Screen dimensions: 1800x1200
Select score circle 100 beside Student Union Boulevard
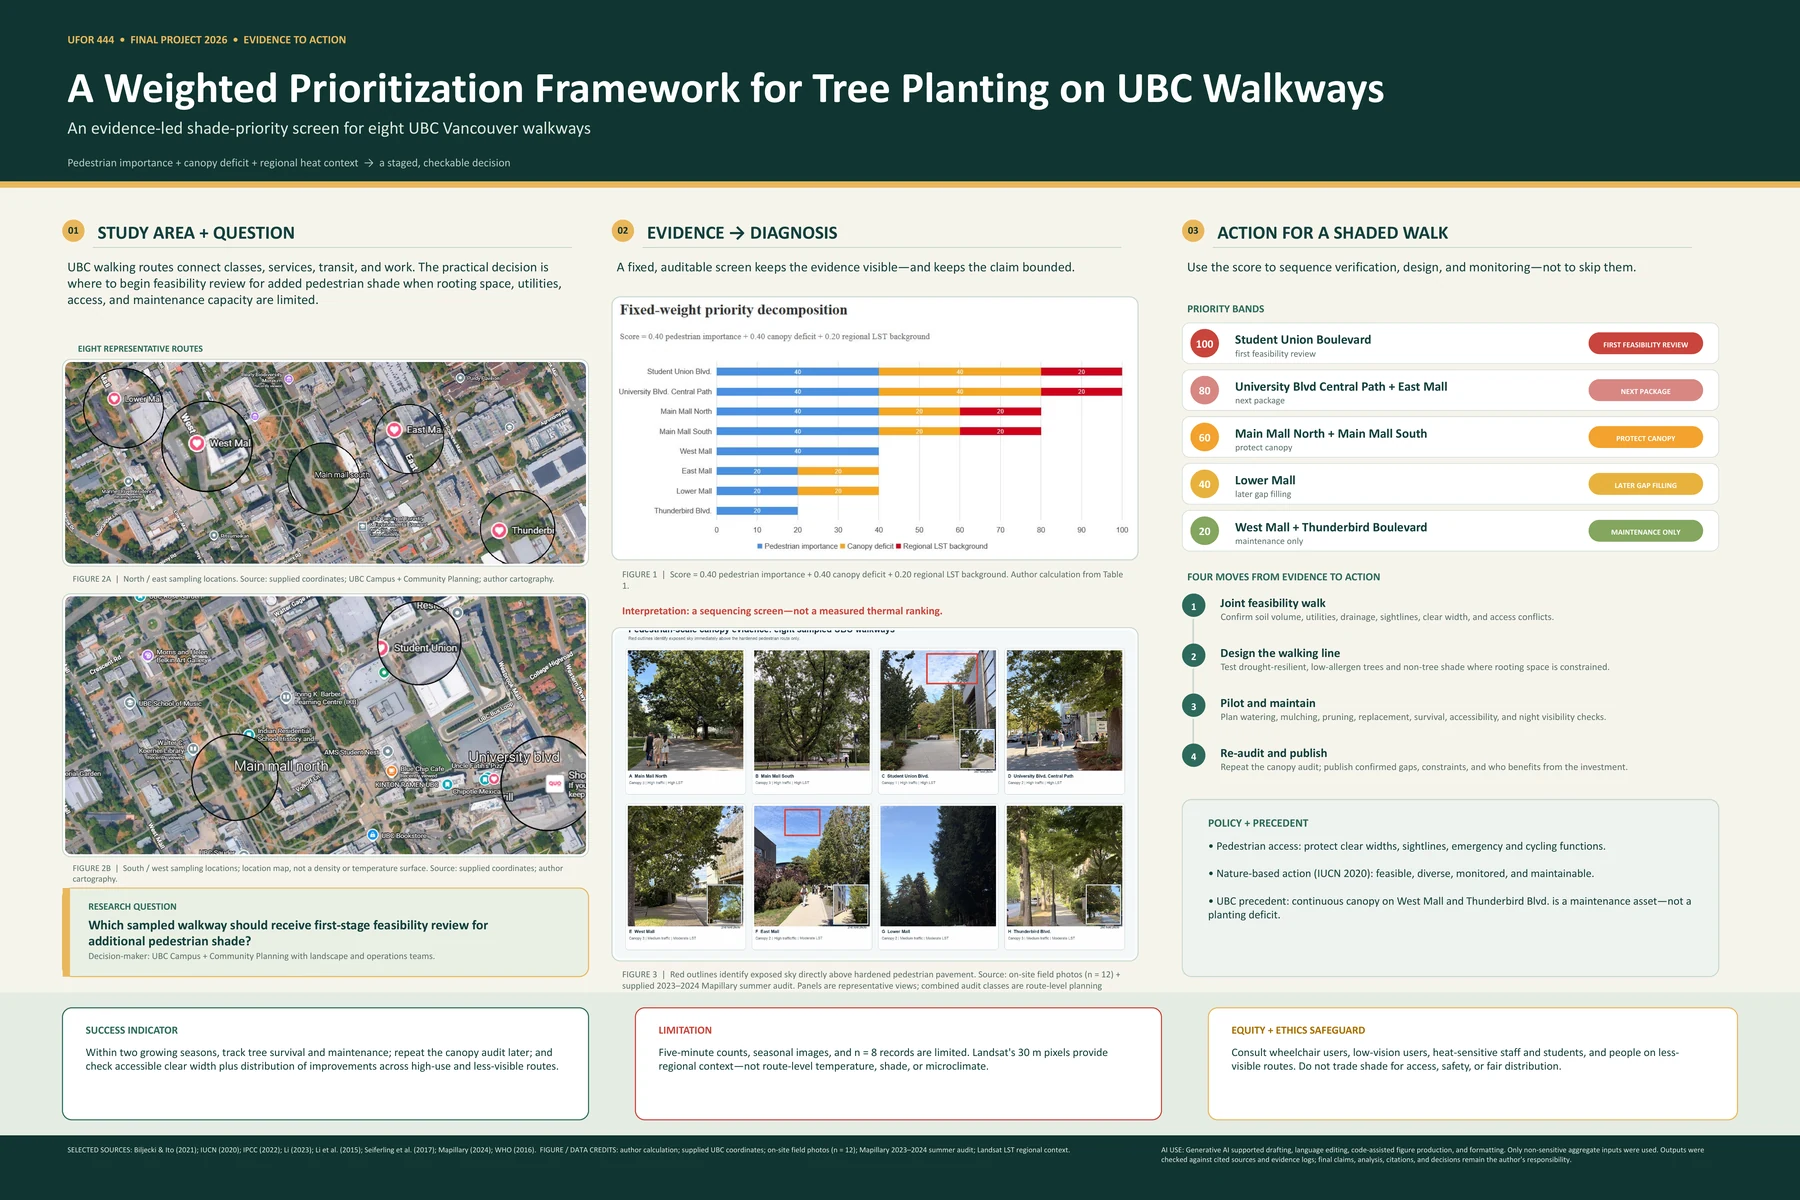point(1204,344)
